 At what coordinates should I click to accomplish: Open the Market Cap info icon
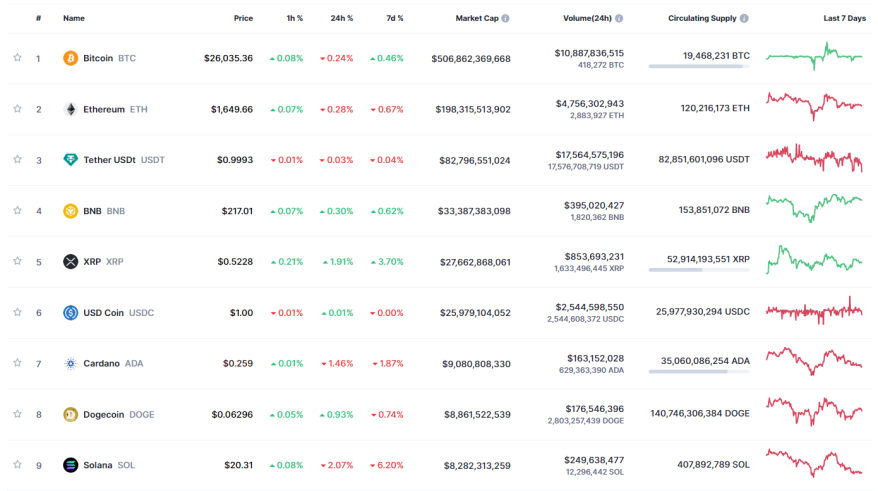(506, 18)
